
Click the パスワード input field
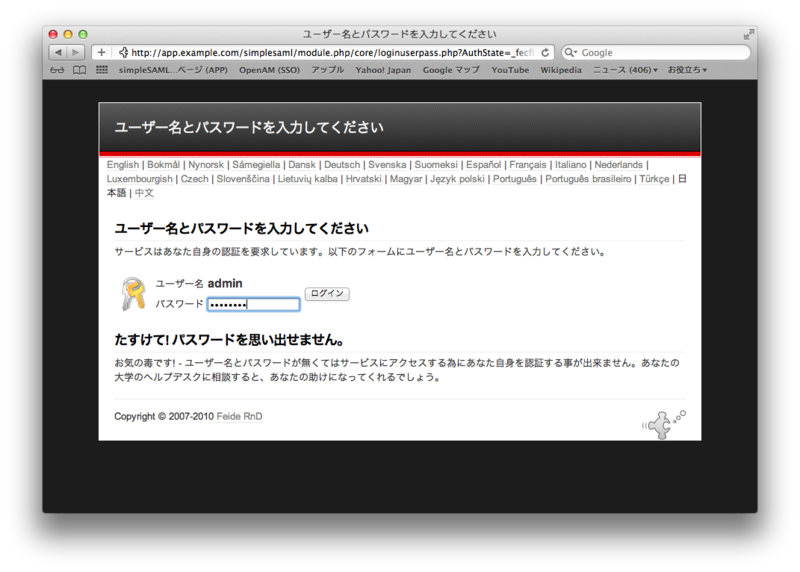point(253,305)
